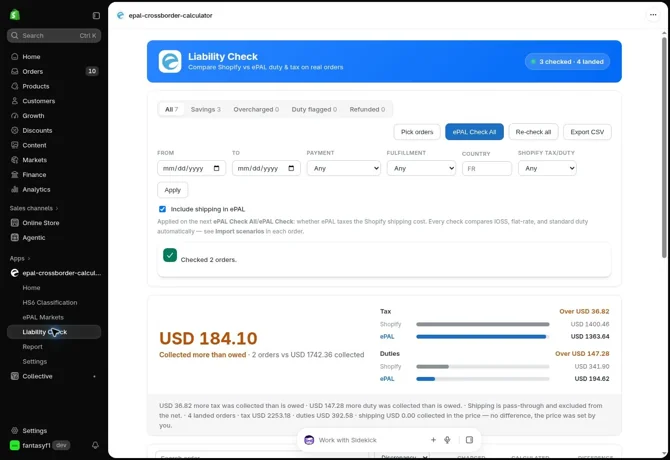Viewport: 670px width, 460px height.
Task: Click the FROM date input
Action: [191, 168]
